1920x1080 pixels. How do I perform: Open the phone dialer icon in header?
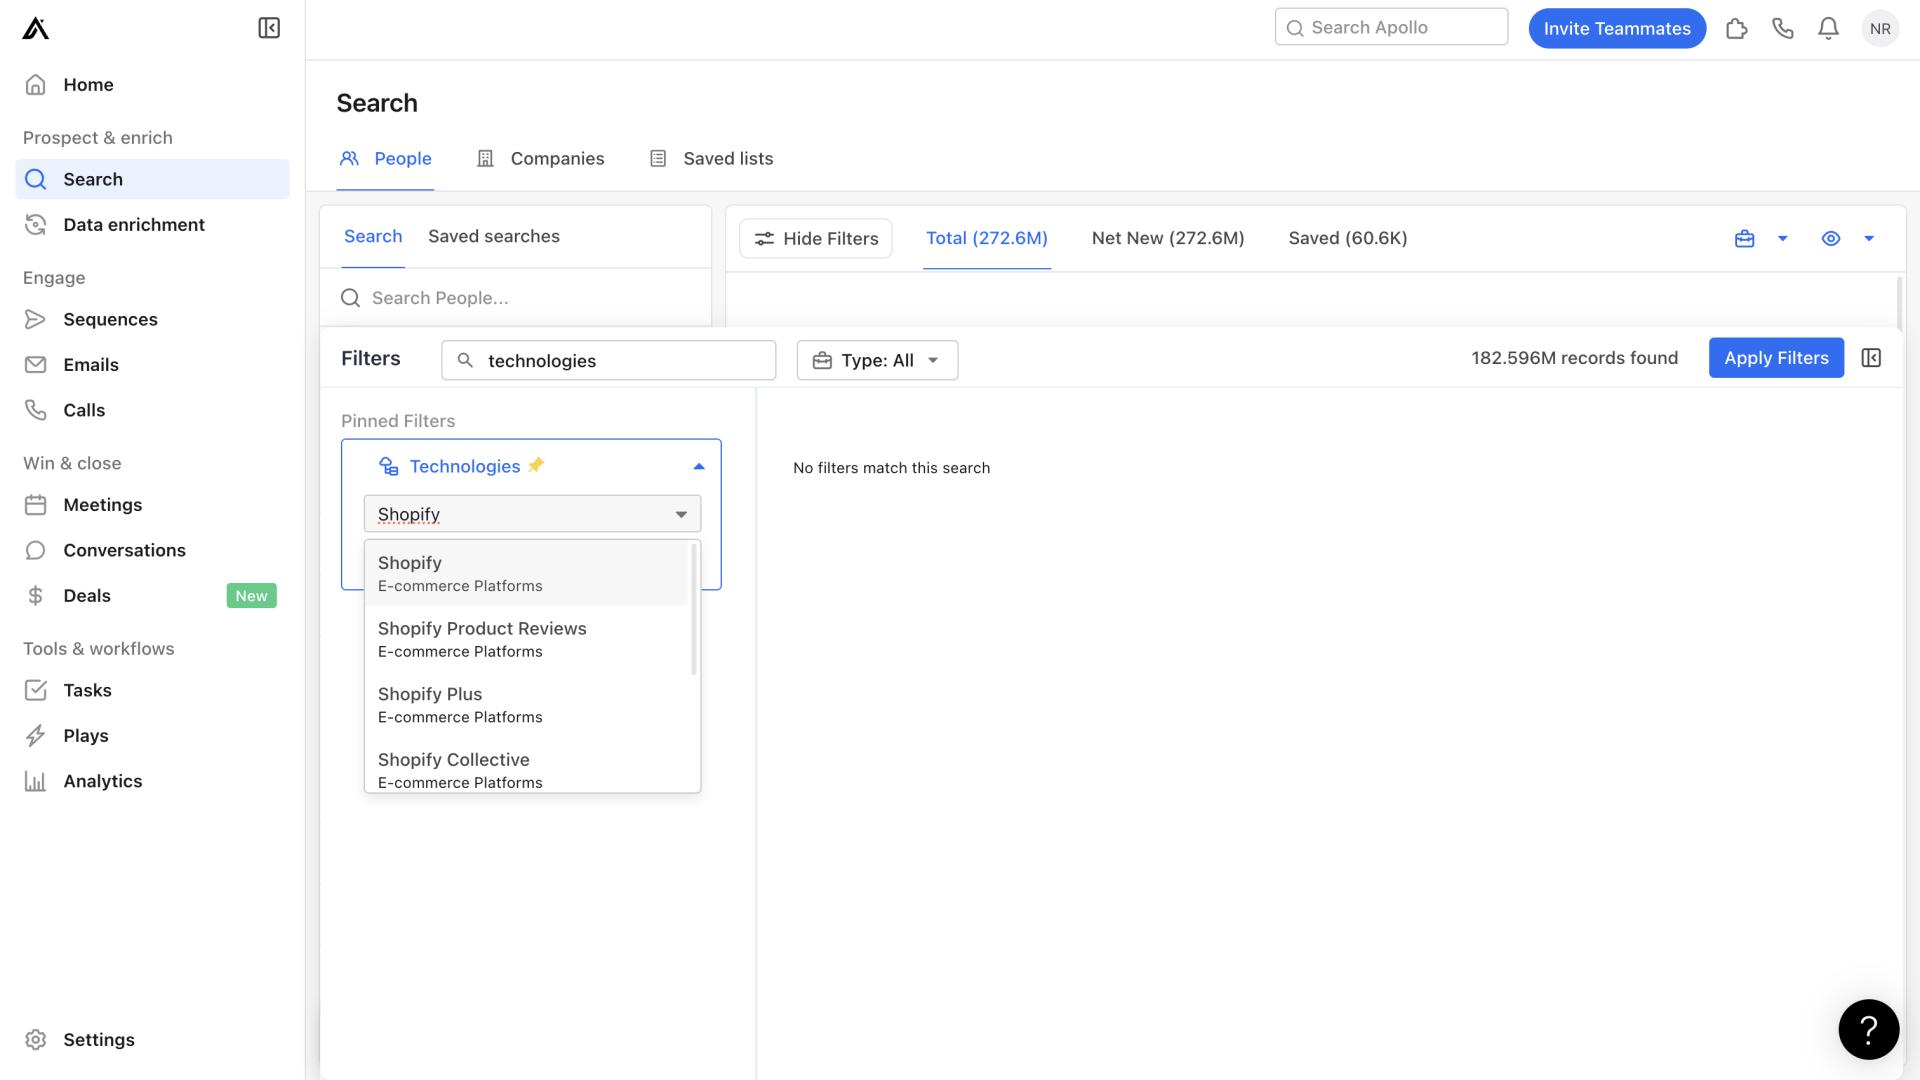(x=1783, y=28)
